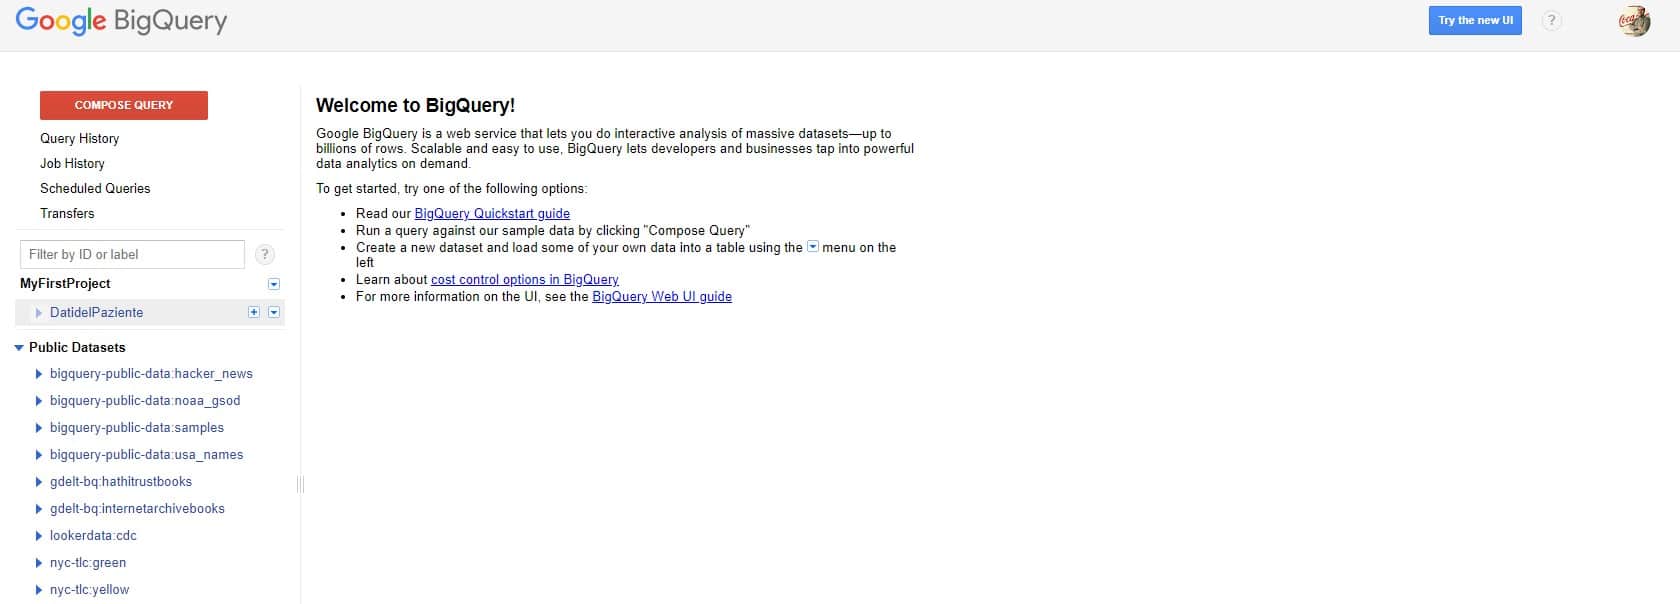Click the Google BigQuery logo
Screen dimensions: 1680x604
[121, 21]
